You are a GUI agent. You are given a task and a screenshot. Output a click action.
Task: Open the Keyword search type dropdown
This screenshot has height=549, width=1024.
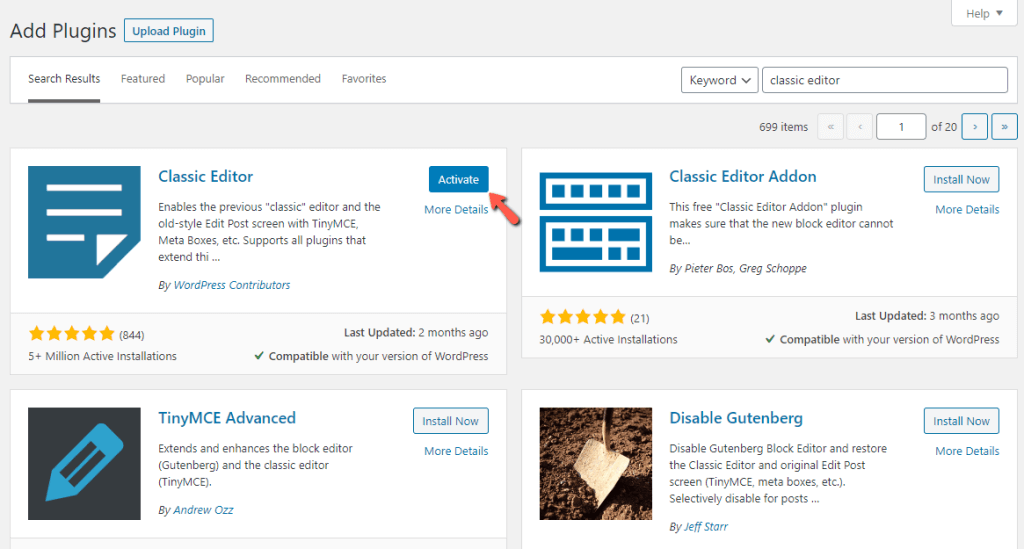(720, 80)
